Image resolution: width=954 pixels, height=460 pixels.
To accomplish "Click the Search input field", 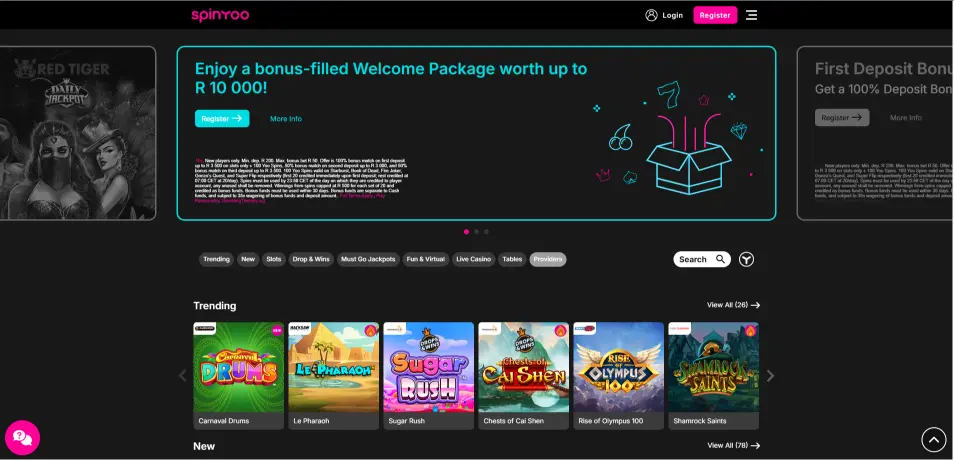I will click(702, 259).
